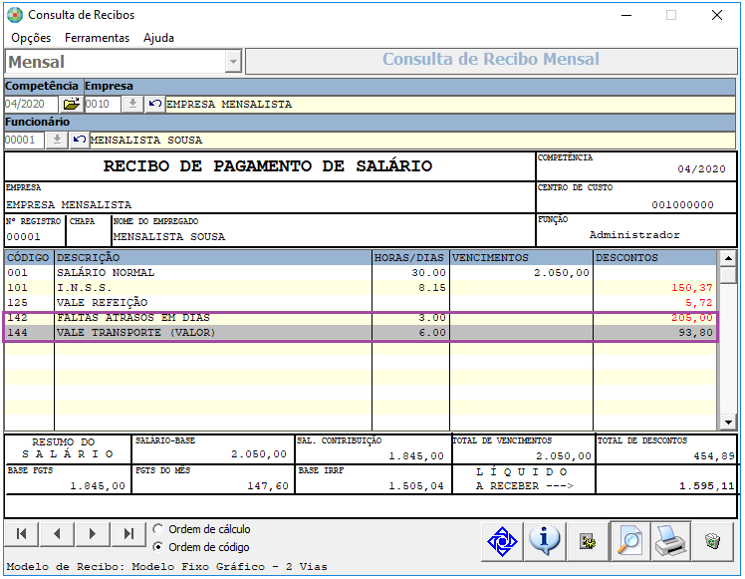Image resolution: width=745 pixels, height=579 pixels.
Task: Click the Competência field 04/2020
Action: [x=31, y=104]
